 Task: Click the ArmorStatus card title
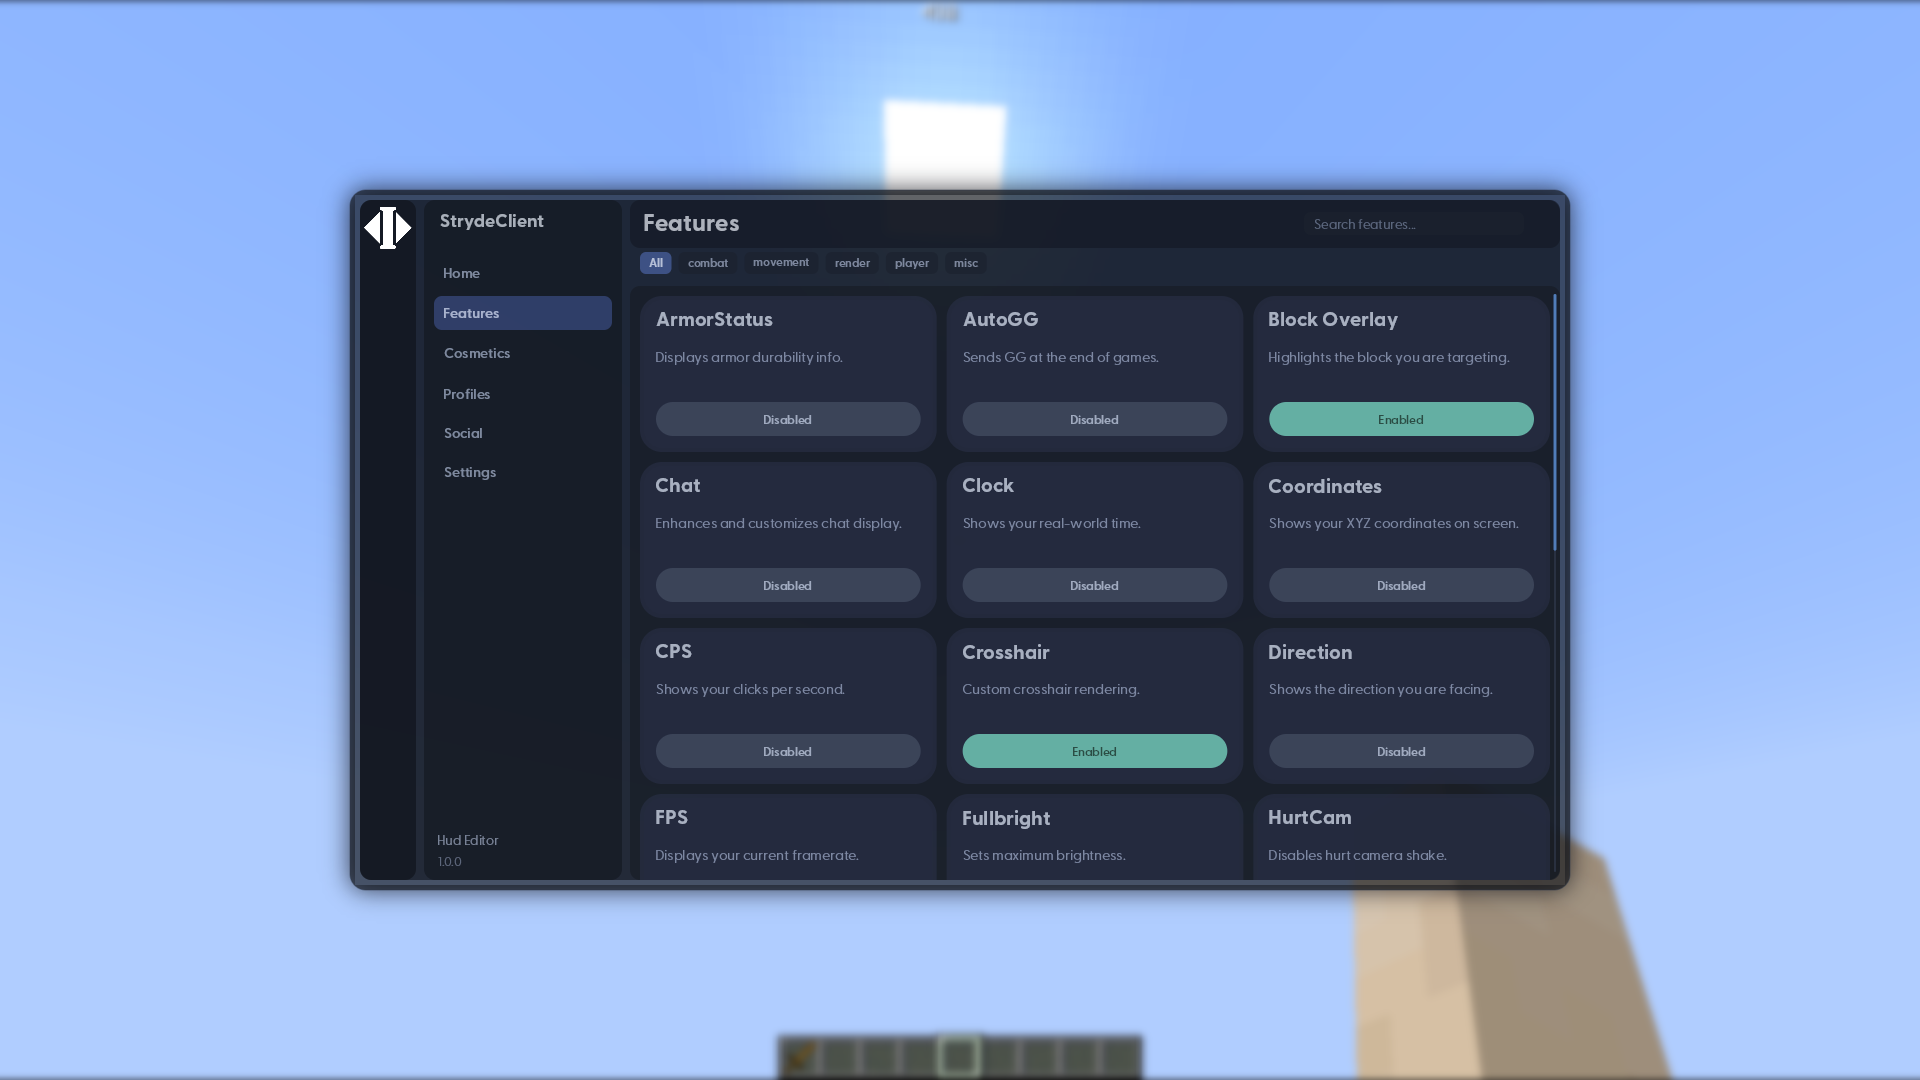point(714,320)
